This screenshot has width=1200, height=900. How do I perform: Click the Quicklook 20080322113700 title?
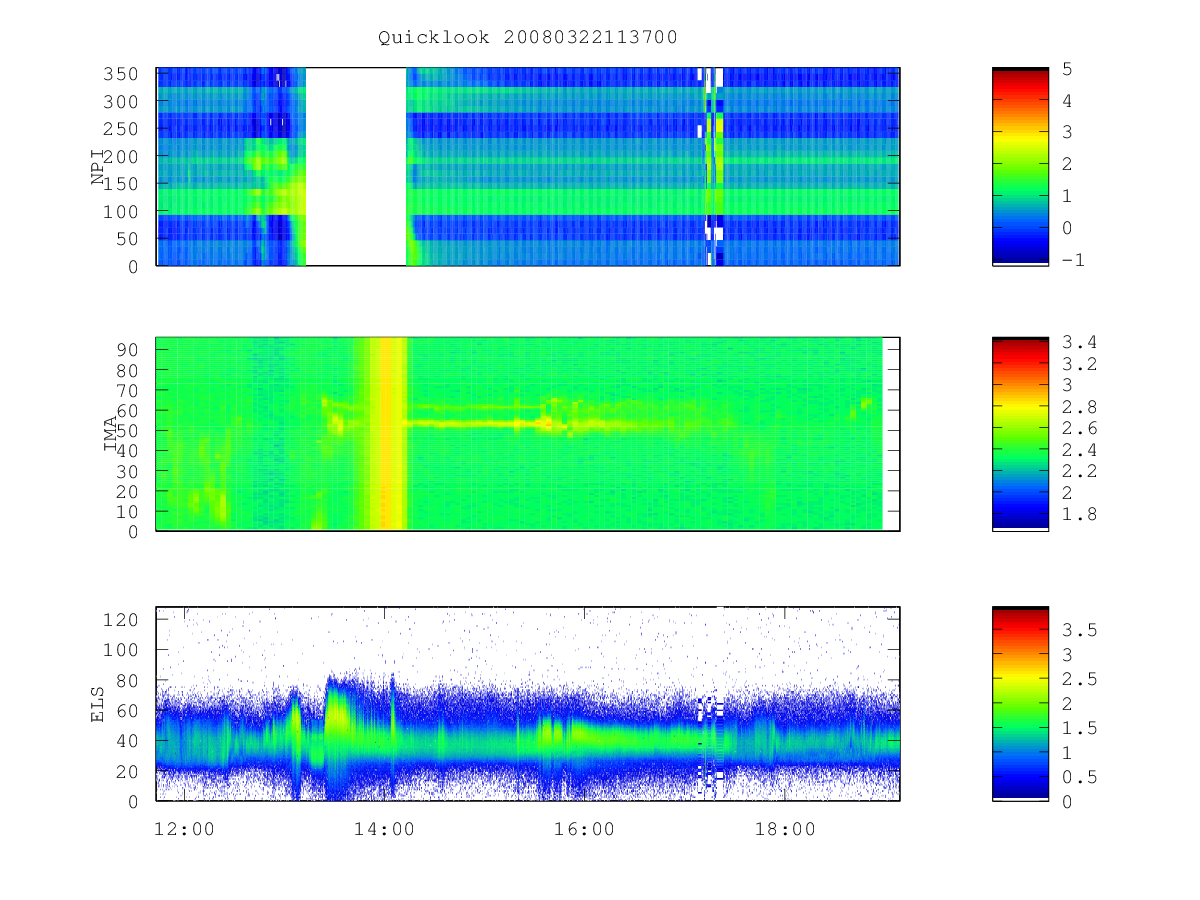pyautogui.click(x=528, y=37)
